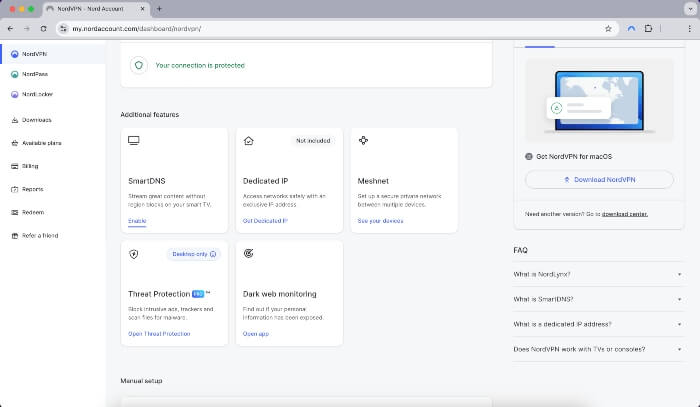This screenshot has width=700, height=407.
Task: Click the Get NordVPN for macOS text
Action: click(574, 157)
